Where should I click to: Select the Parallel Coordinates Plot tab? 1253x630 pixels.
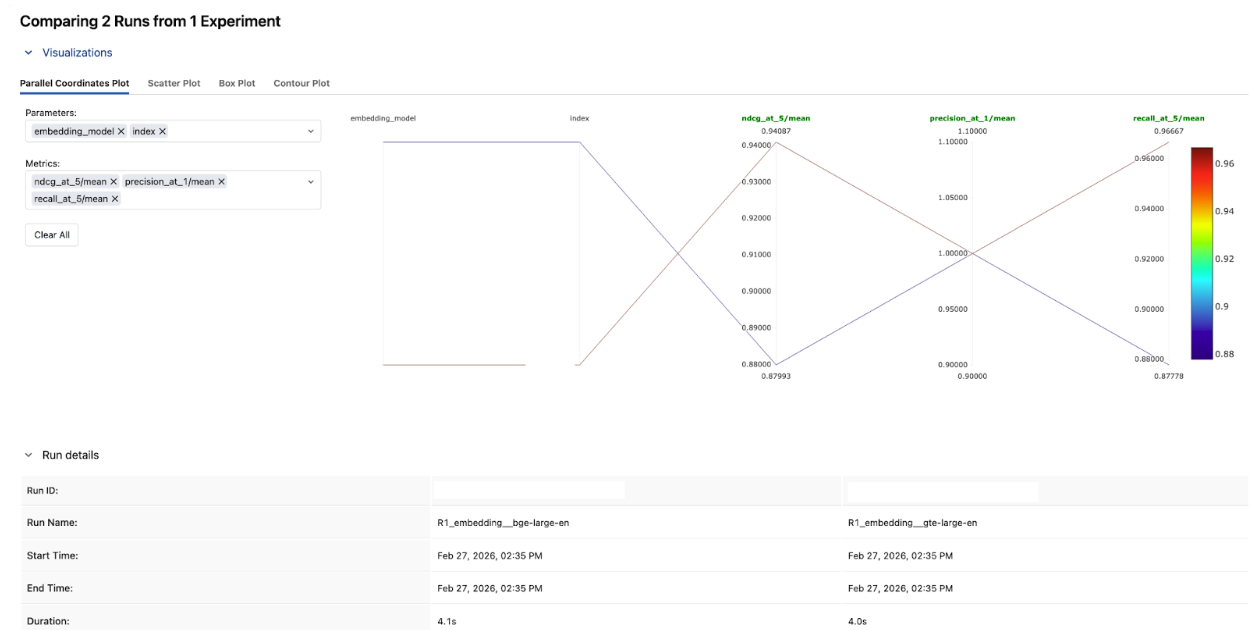(x=74, y=83)
